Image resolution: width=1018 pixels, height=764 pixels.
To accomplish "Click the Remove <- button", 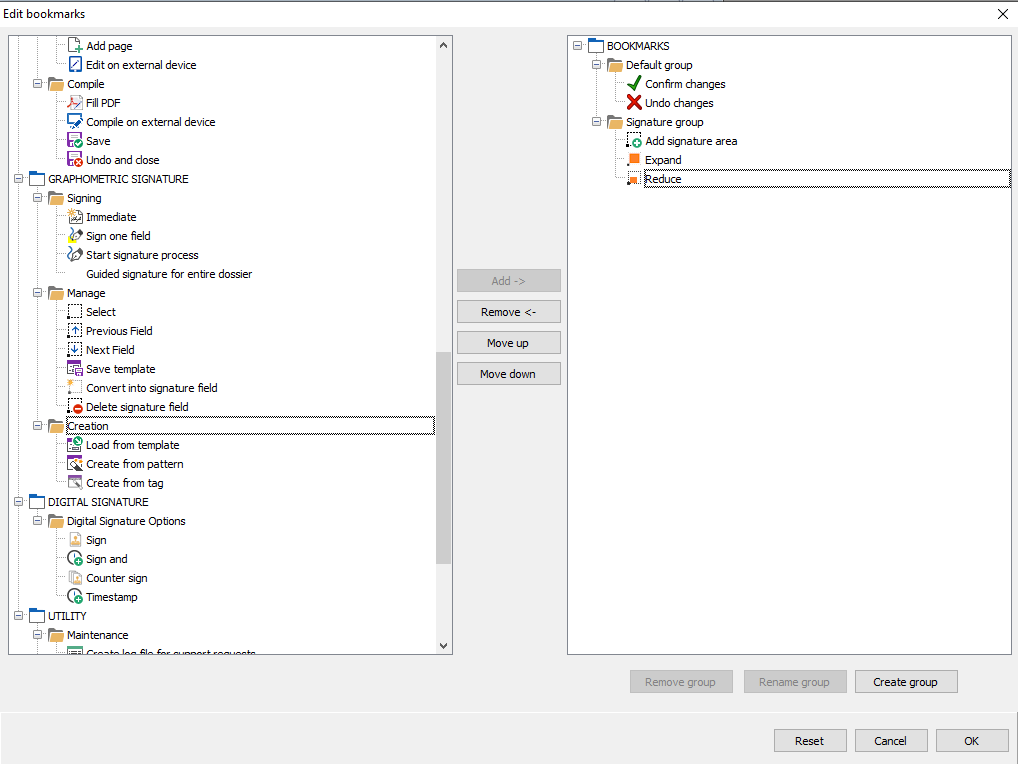I will point(508,312).
